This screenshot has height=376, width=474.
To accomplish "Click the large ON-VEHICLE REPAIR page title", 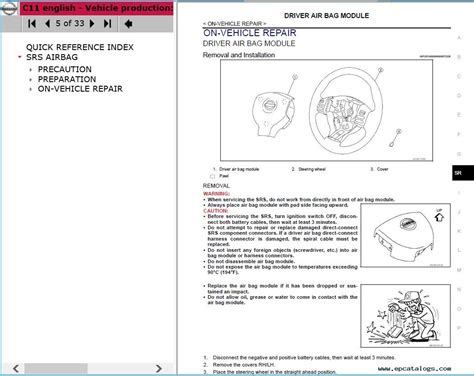I will 250,33.
